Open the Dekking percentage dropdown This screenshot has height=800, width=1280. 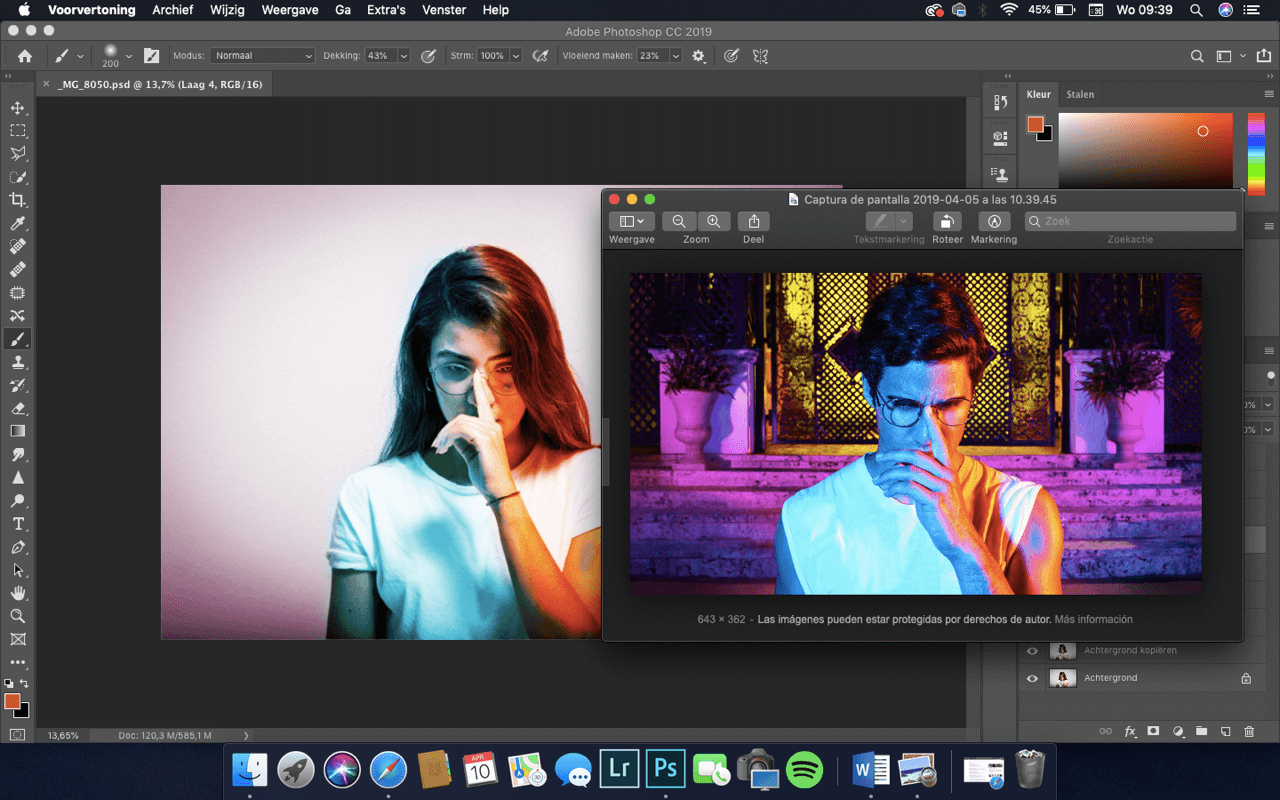[x=404, y=56]
